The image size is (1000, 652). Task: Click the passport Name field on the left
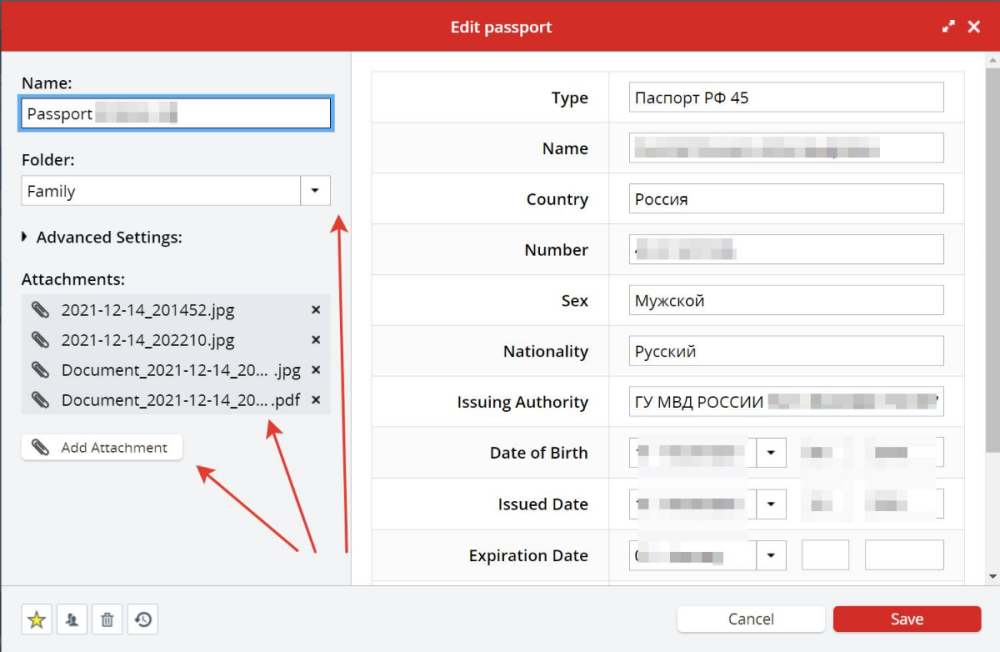point(176,114)
